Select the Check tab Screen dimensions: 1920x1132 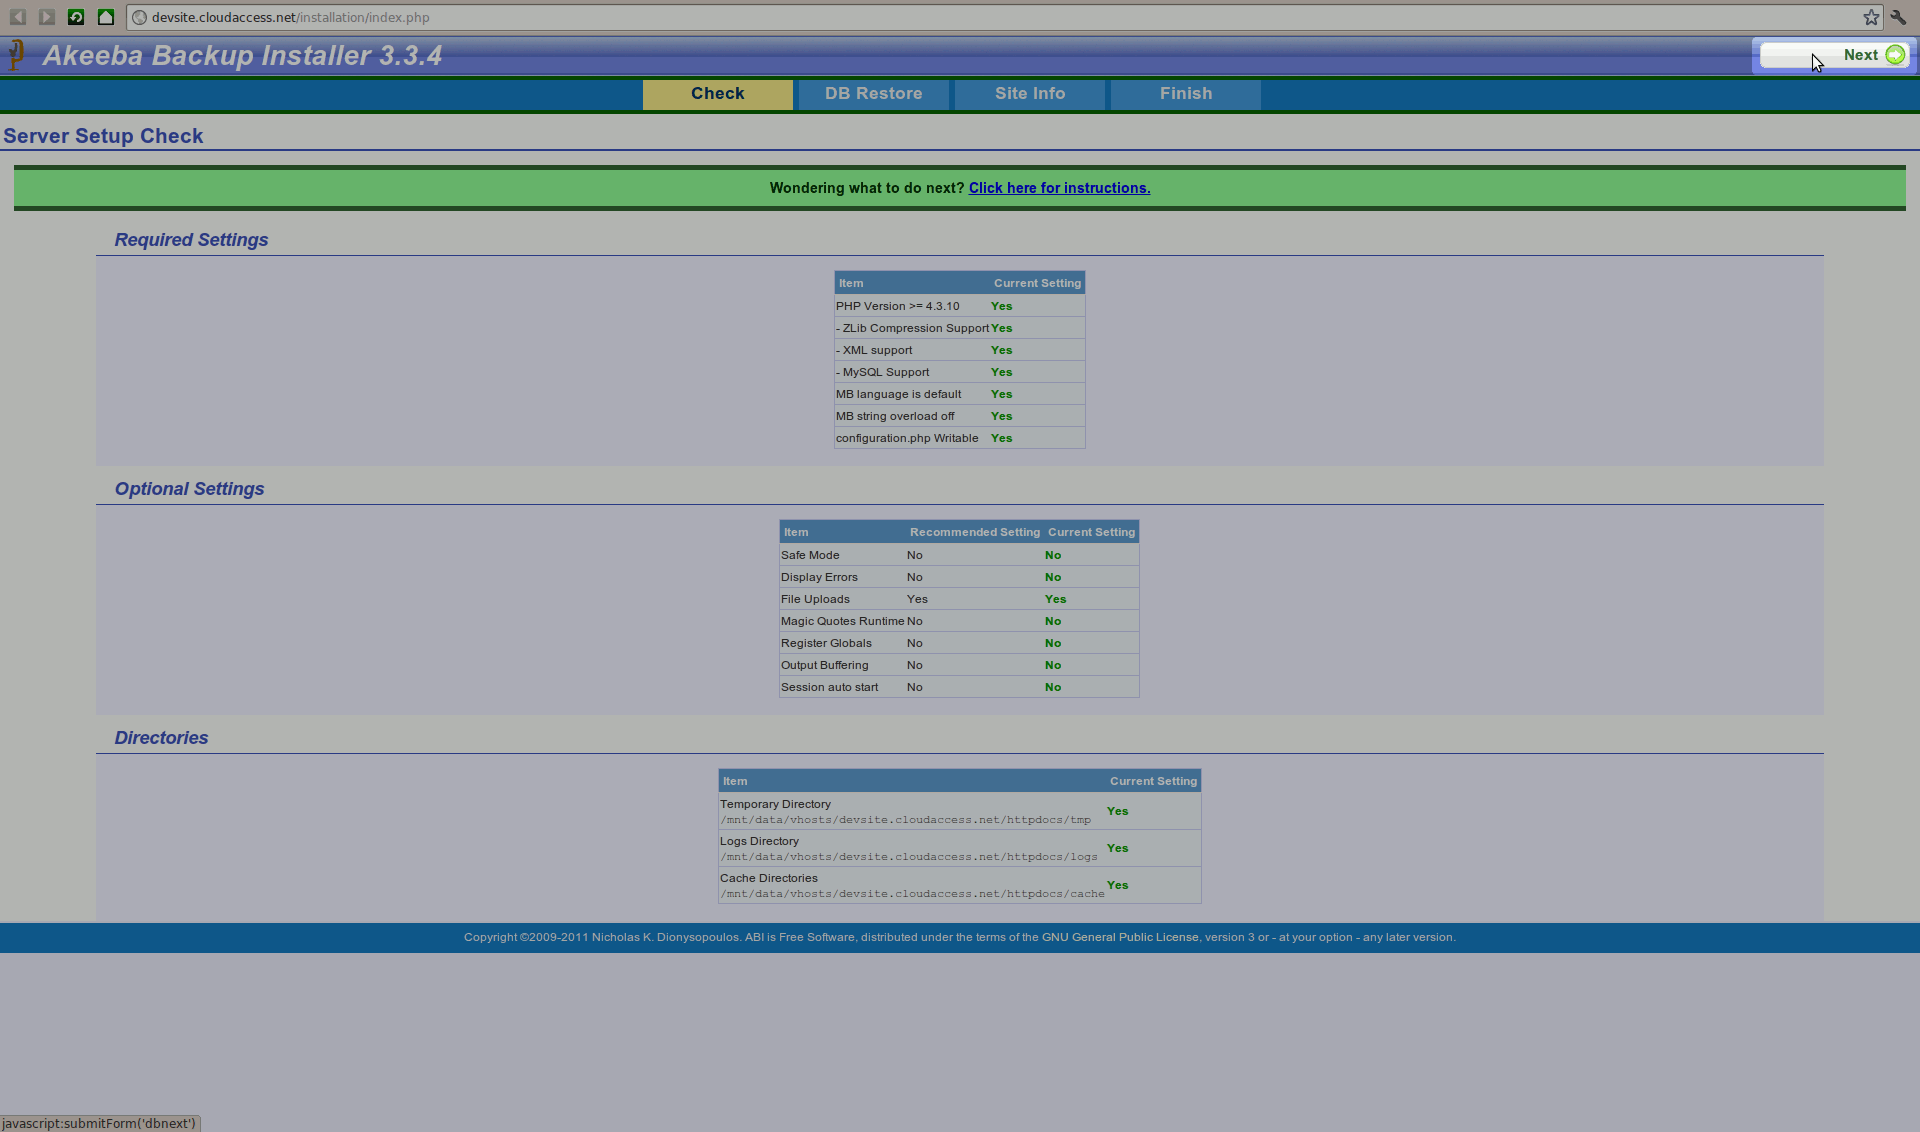tap(718, 94)
